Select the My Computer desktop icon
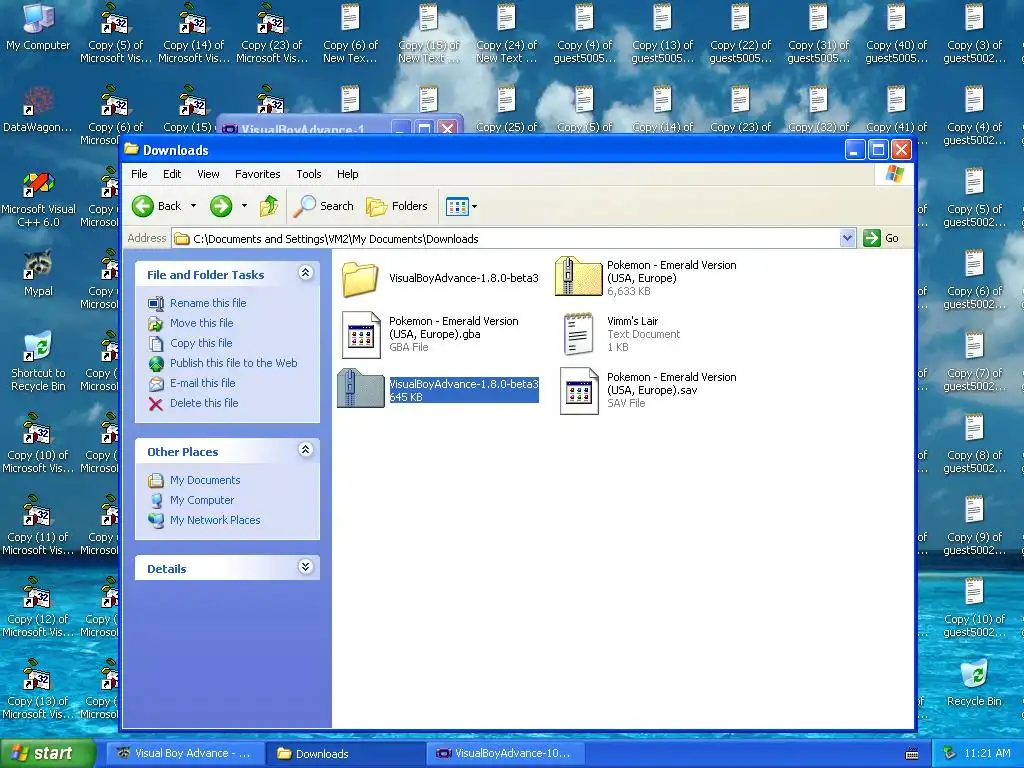Image resolution: width=1024 pixels, height=768 pixels. click(38, 18)
